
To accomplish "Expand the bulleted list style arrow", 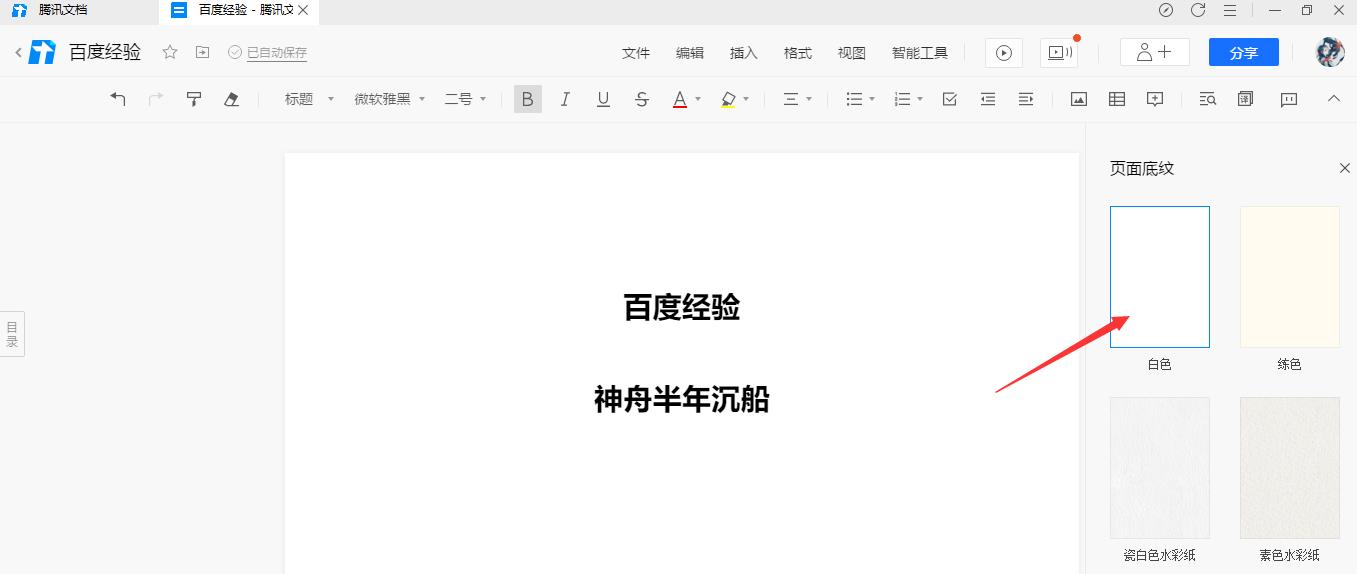I will pyautogui.click(x=872, y=99).
